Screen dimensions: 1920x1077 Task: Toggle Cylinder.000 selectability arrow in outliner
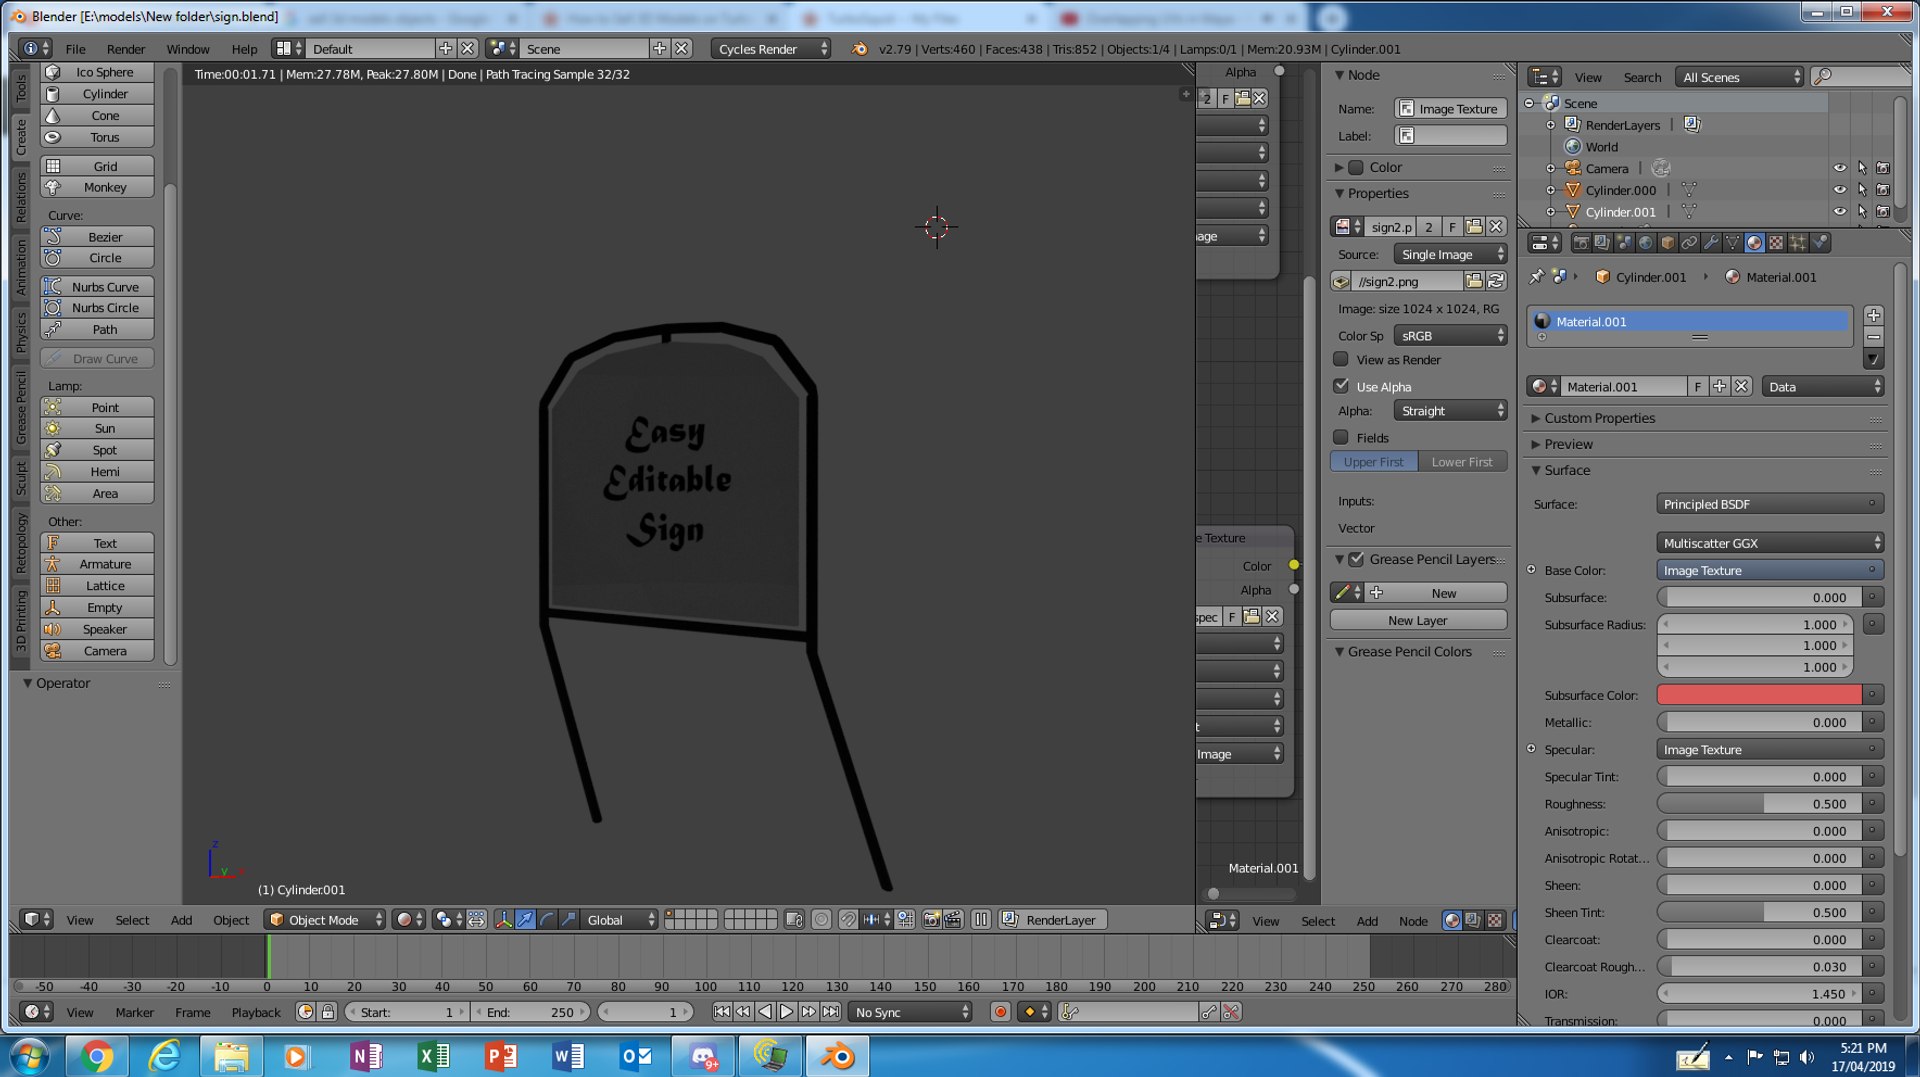(x=1861, y=190)
